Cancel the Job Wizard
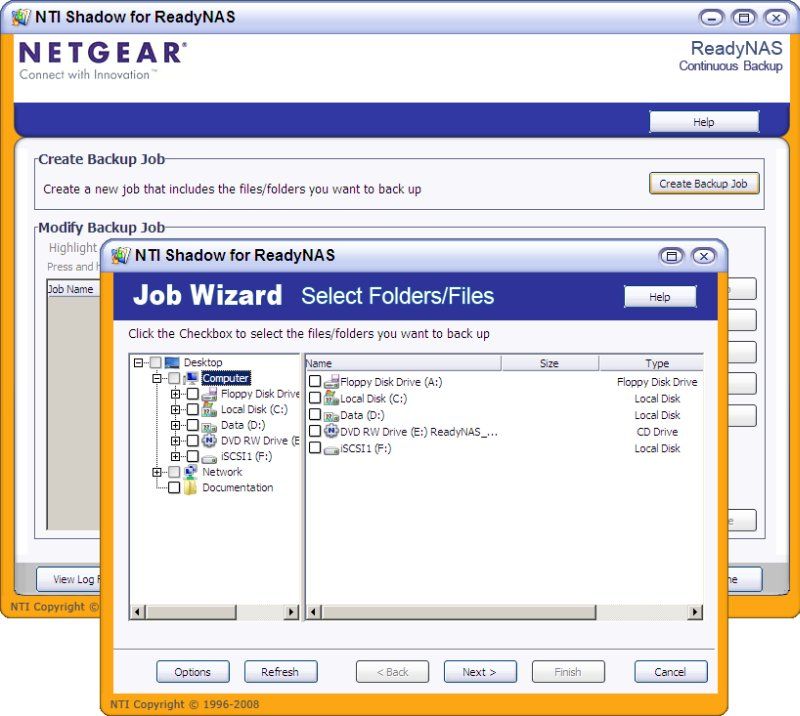 (x=670, y=672)
